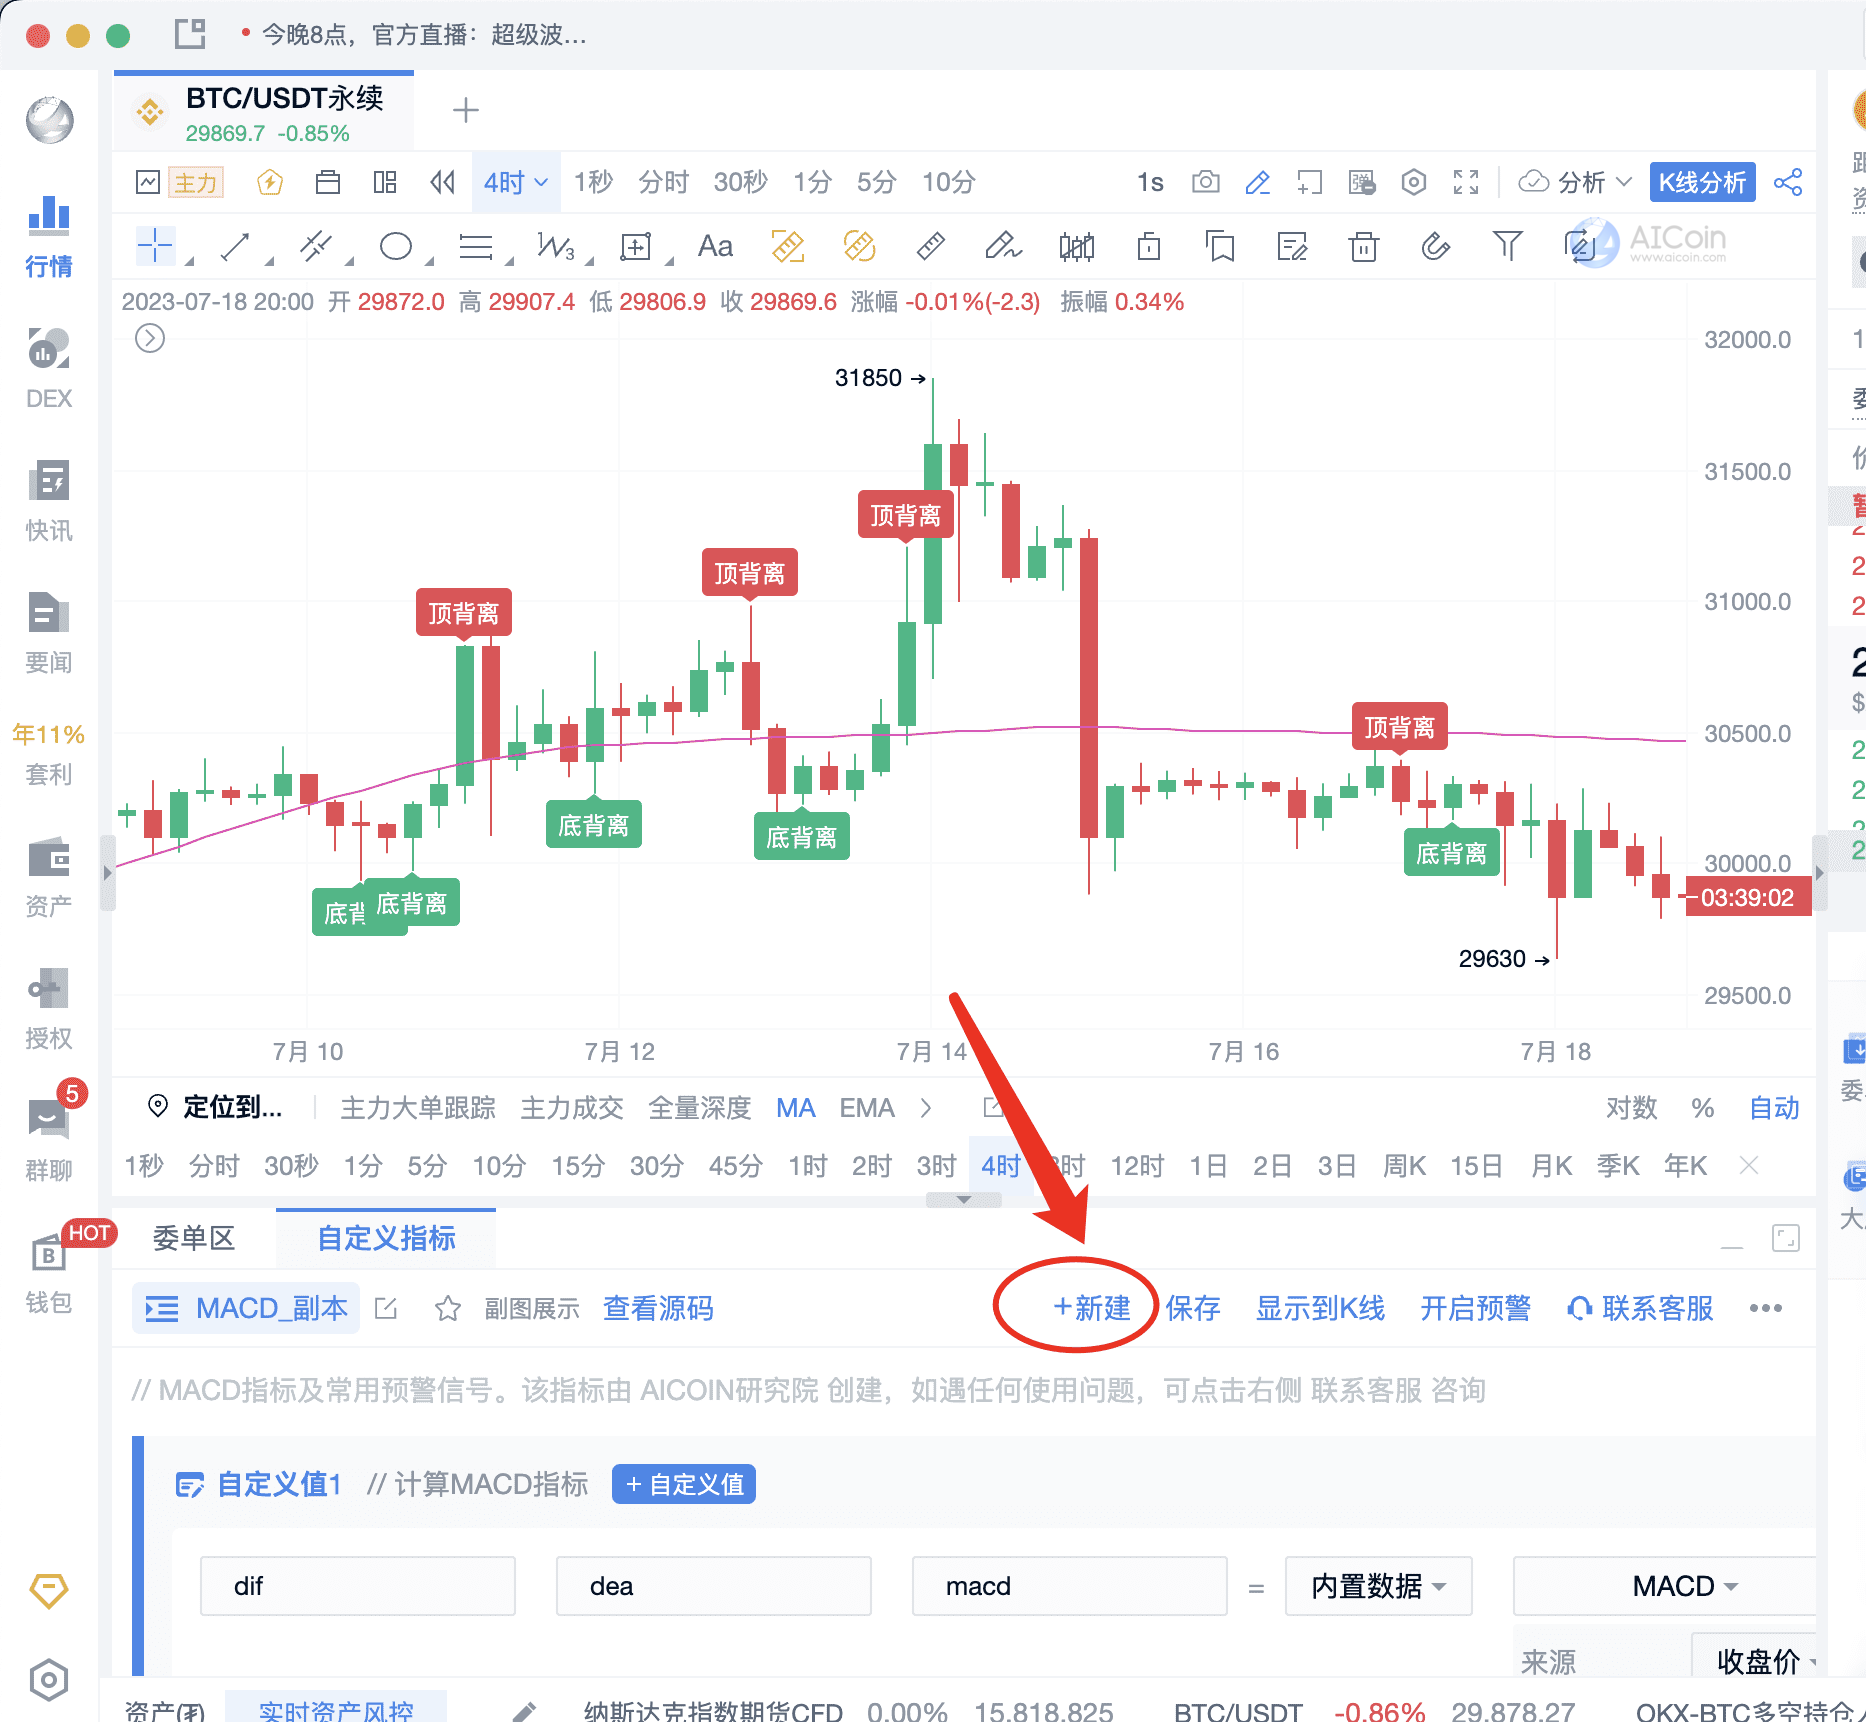Select 周K timeframe
Screen dimensions: 1866x1722
pos(1404,1166)
